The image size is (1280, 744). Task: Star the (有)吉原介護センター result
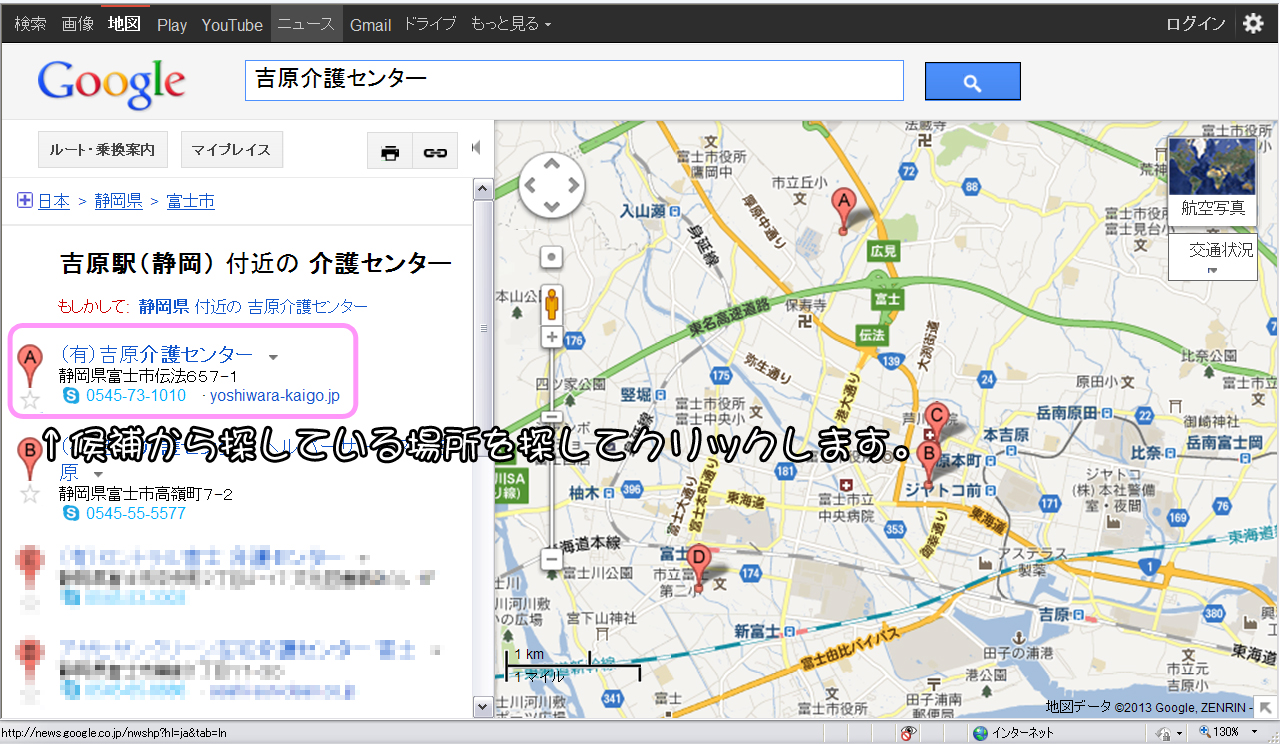[x=31, y=400]
